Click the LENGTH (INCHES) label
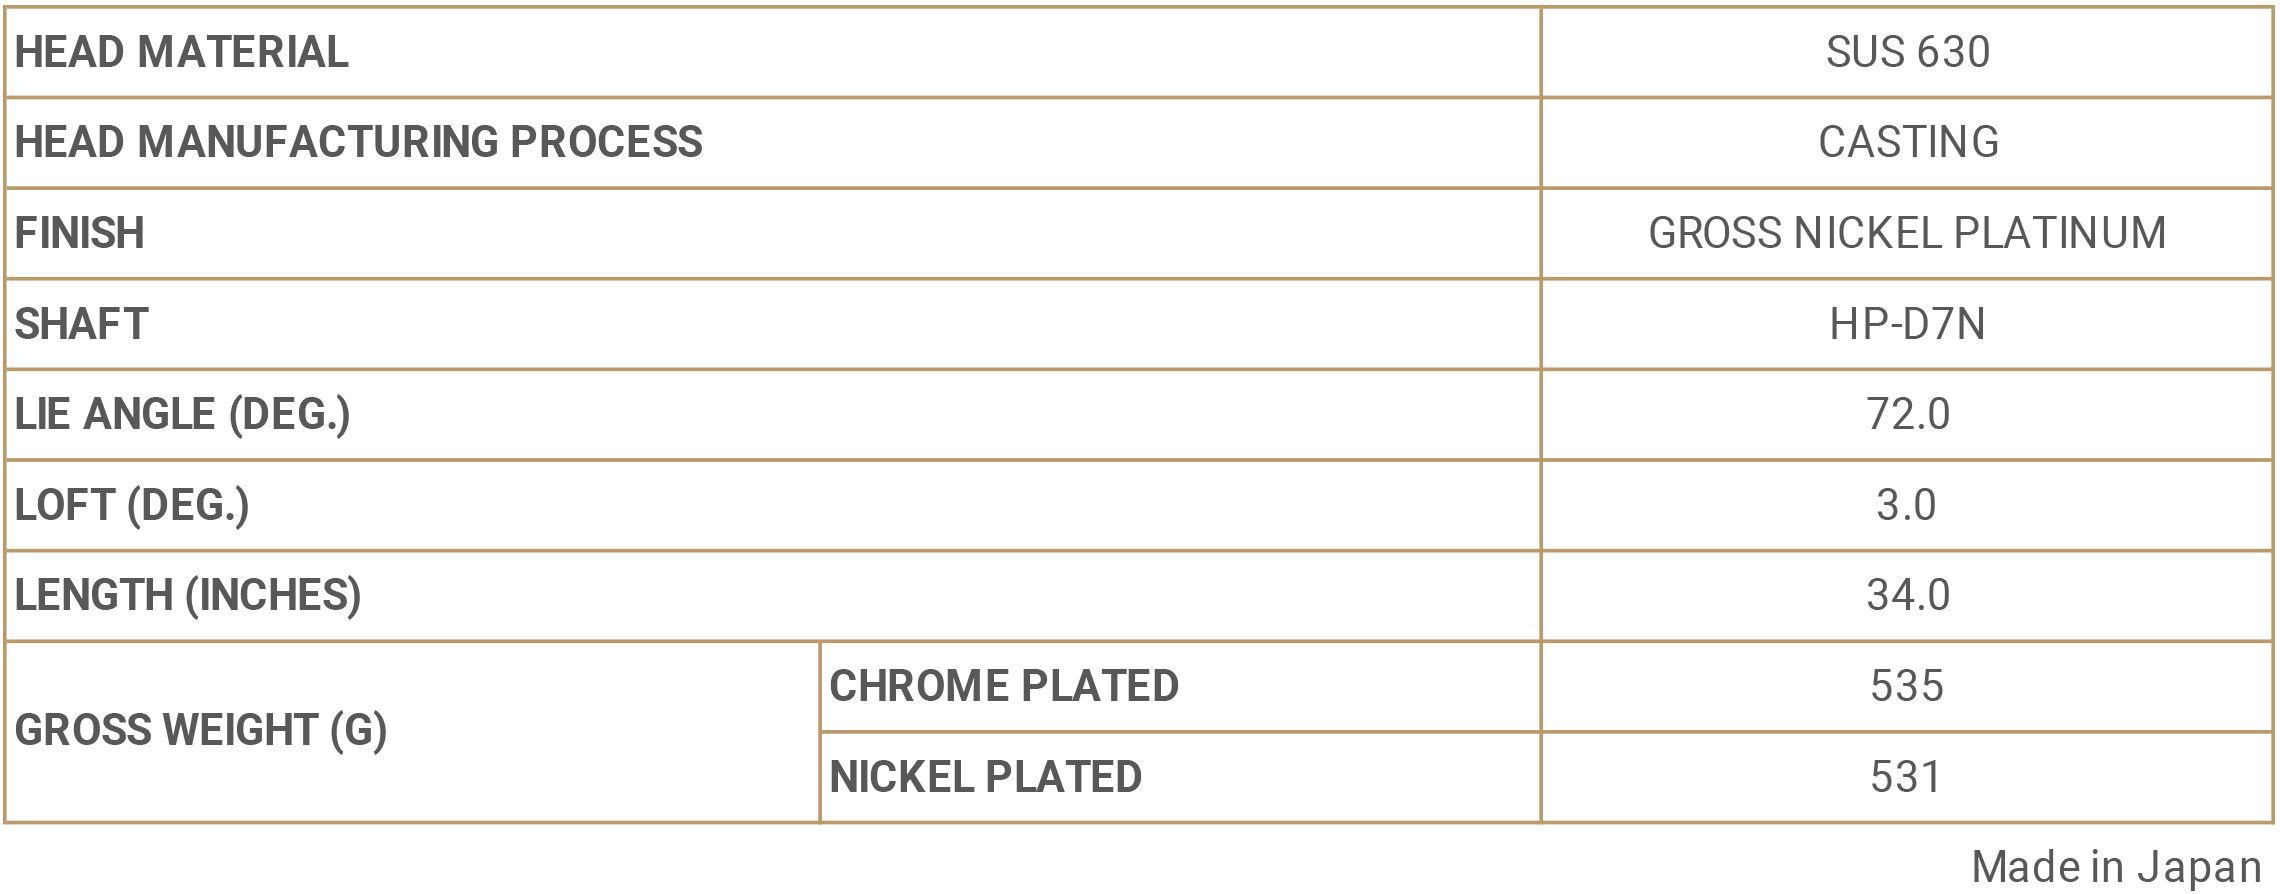The width and height of the screenshot is (2280, 894). pos(187,595)
